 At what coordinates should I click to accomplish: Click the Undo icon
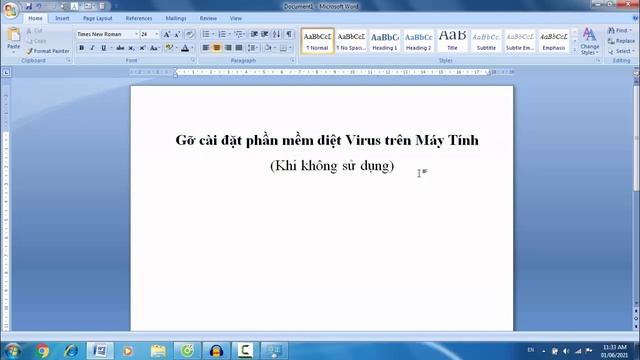point(39,6)
